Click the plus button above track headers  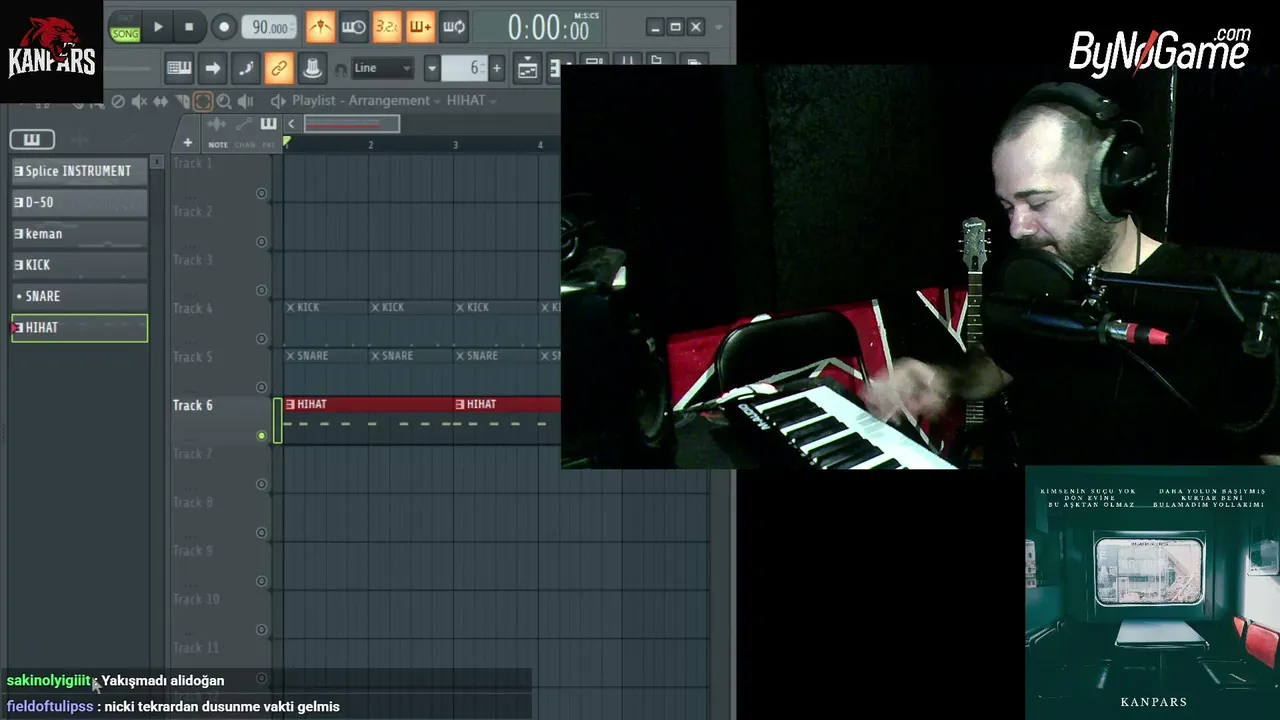coord(187,142)
